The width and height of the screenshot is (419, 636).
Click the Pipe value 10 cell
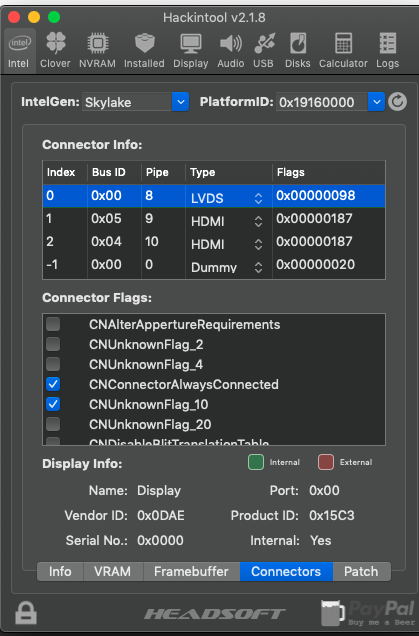pos(152,242)
